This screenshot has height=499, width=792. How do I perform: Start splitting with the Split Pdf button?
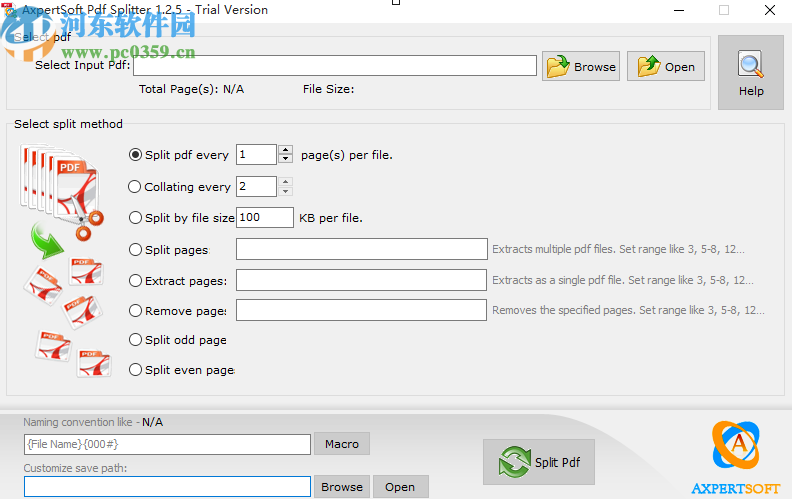point(539,462)
